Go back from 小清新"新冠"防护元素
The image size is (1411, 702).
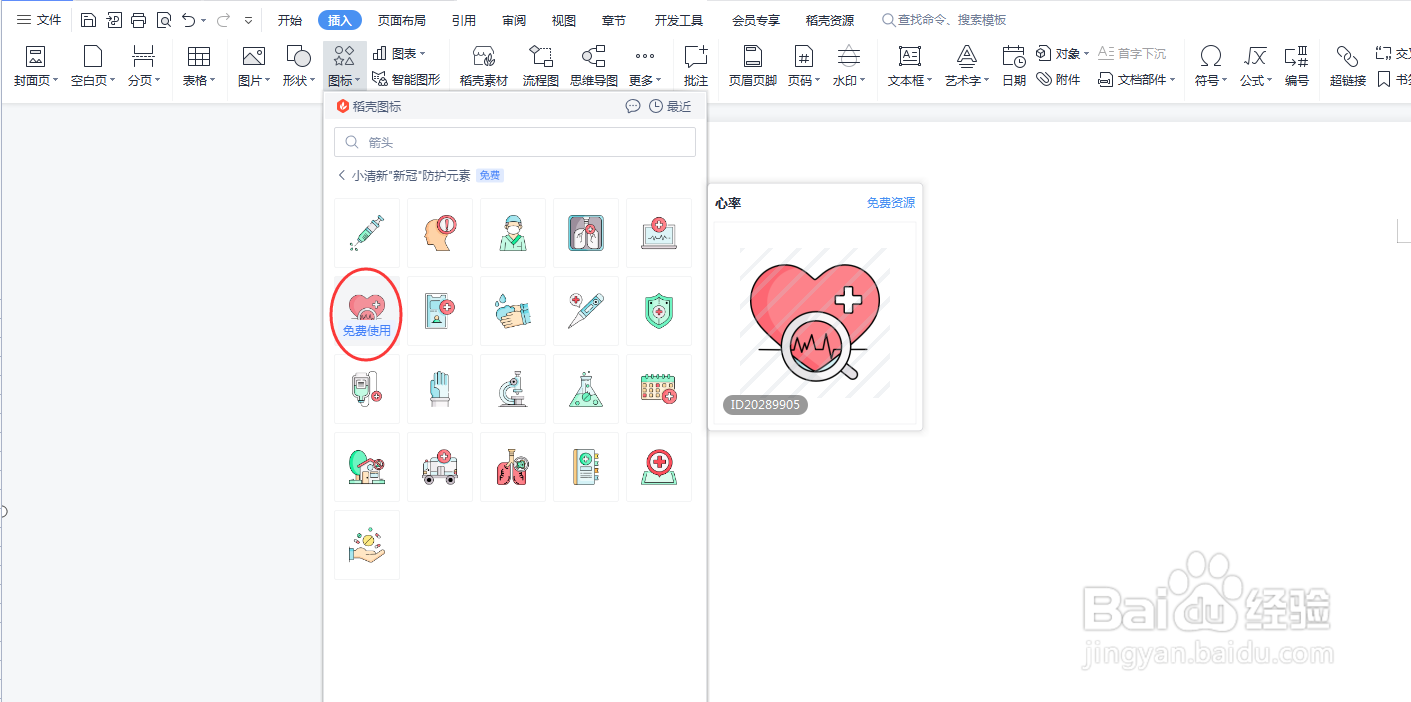[x=342, y=175]
